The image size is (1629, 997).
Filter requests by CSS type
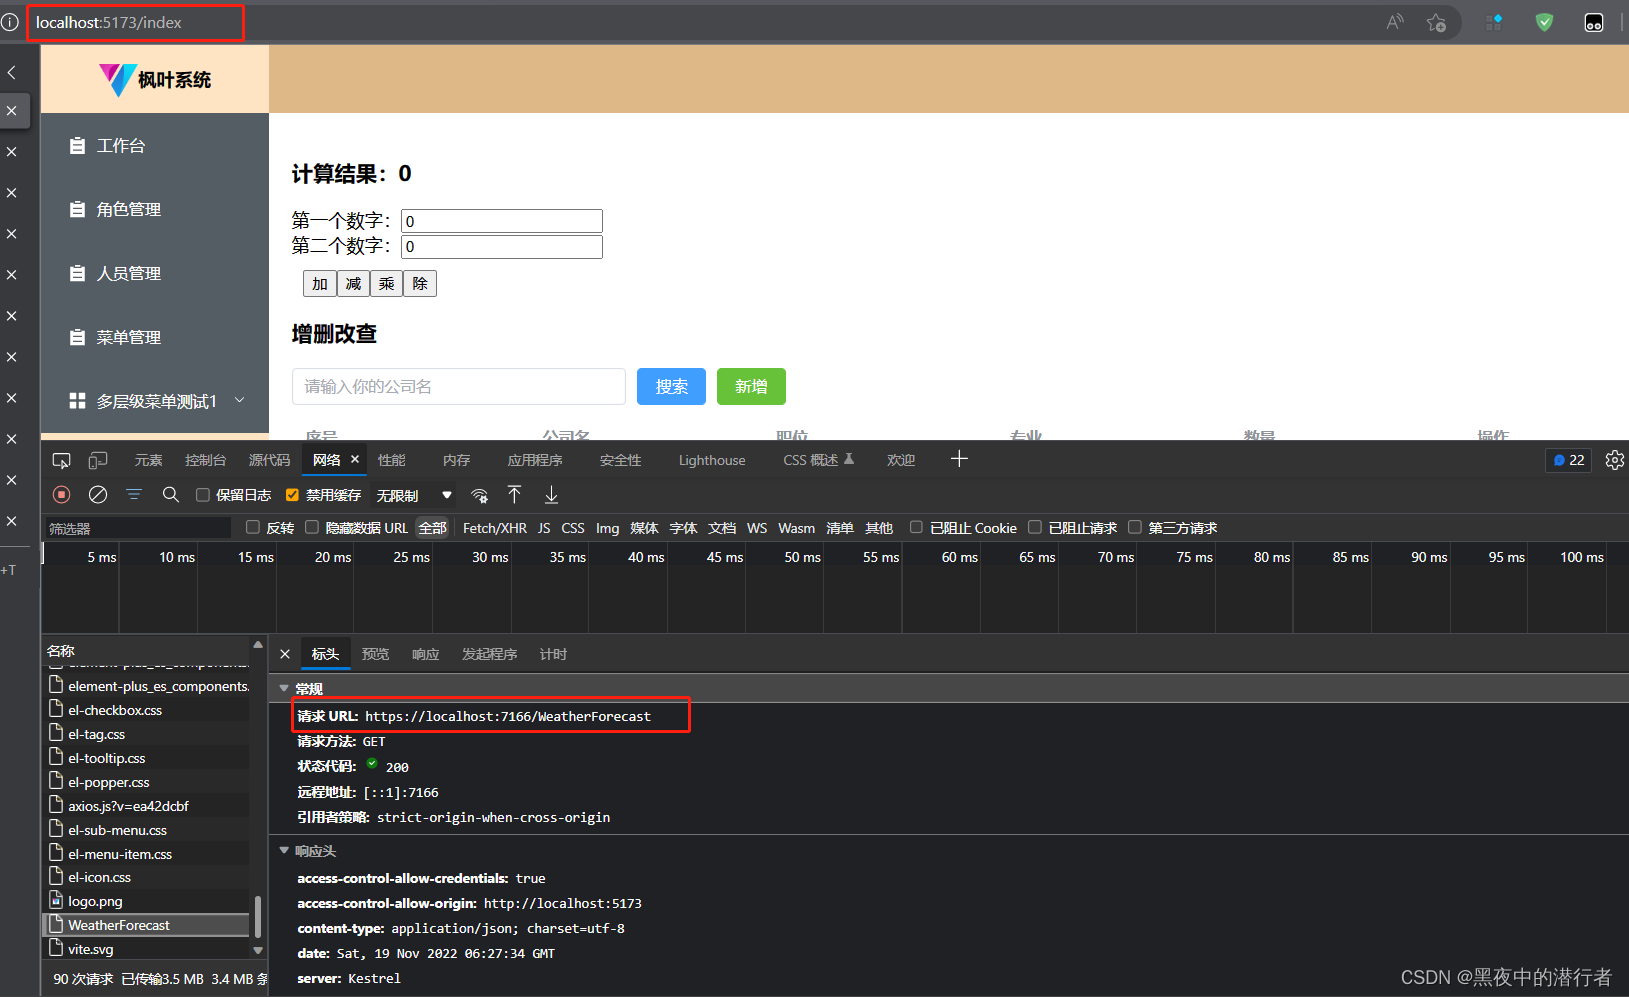click(x=573, y=528)
